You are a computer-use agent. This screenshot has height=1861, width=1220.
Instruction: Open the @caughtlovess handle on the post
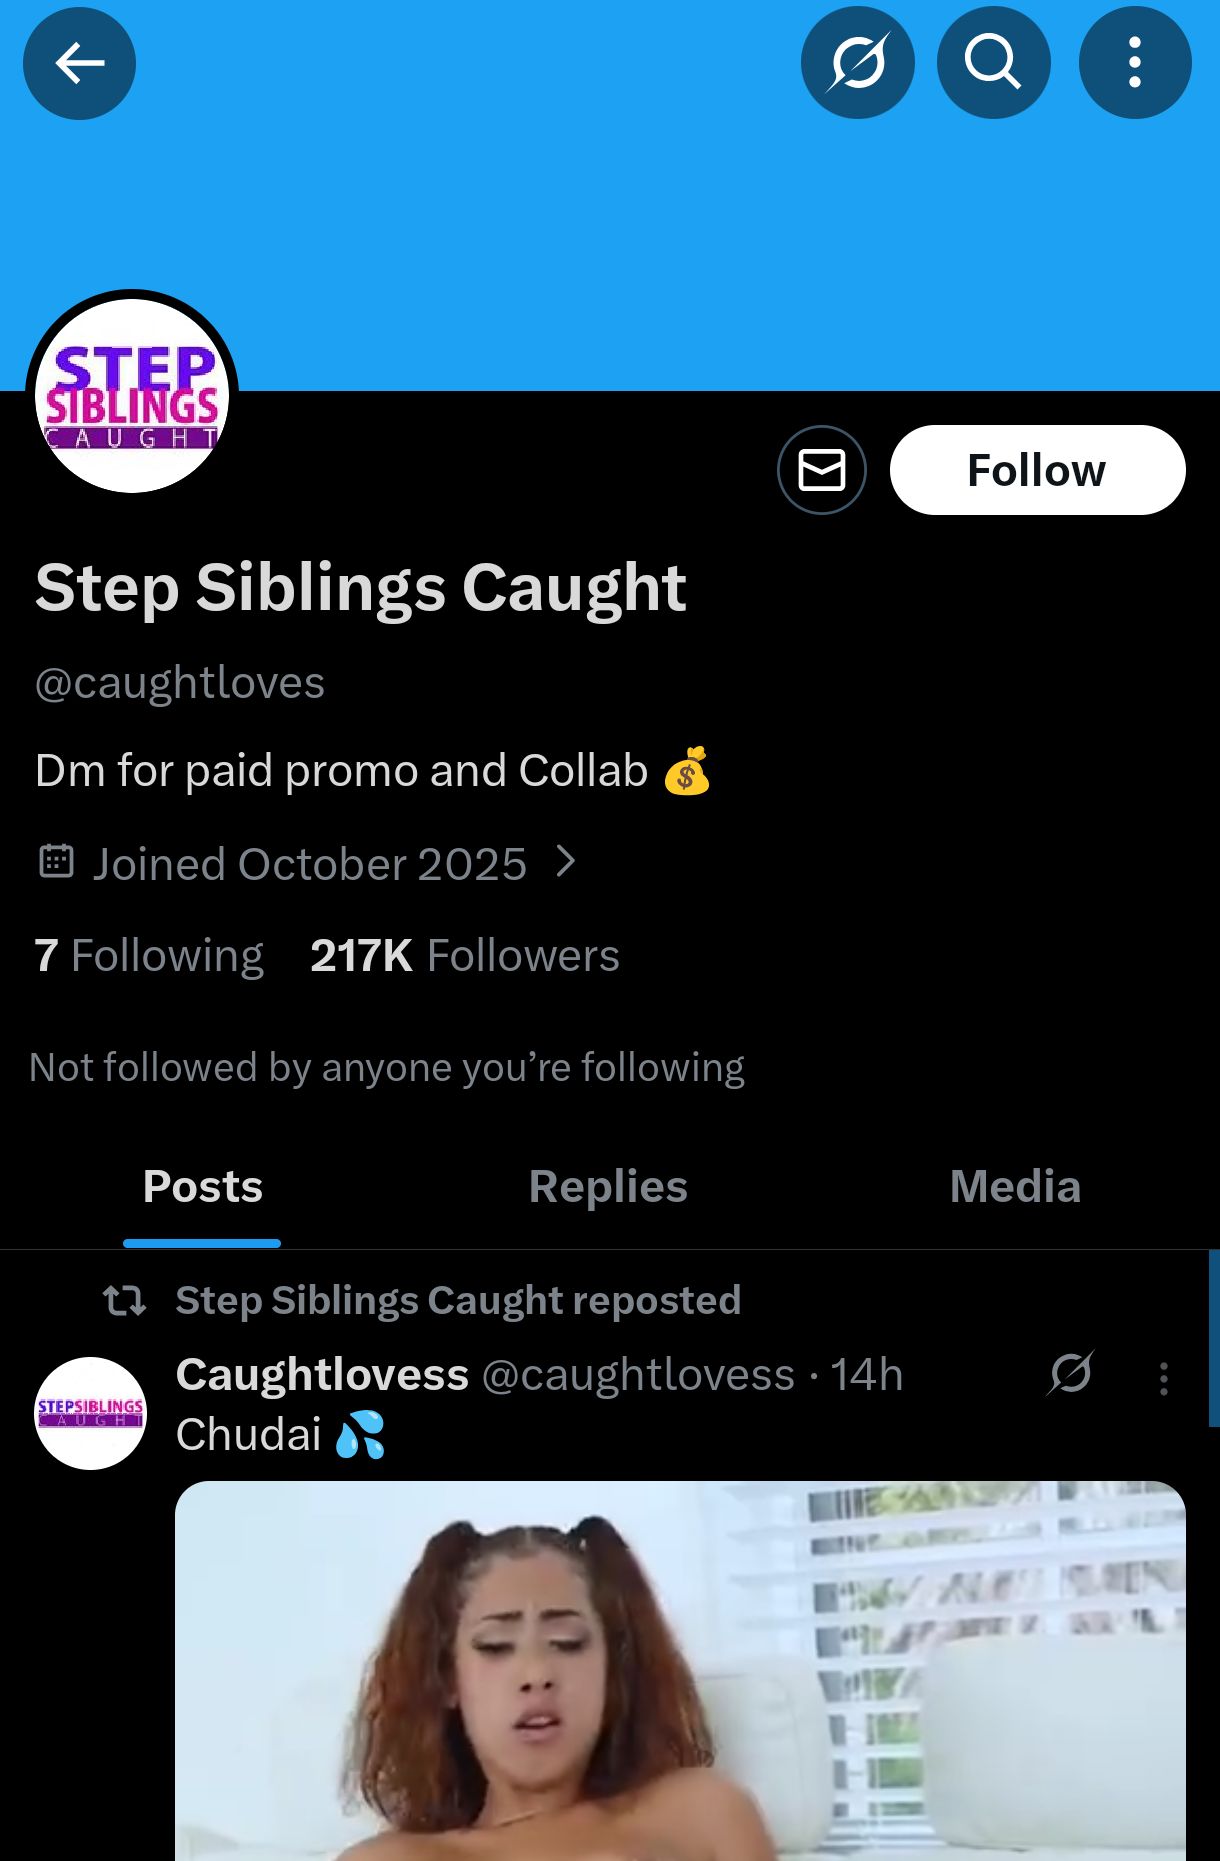pos(638,1375)
